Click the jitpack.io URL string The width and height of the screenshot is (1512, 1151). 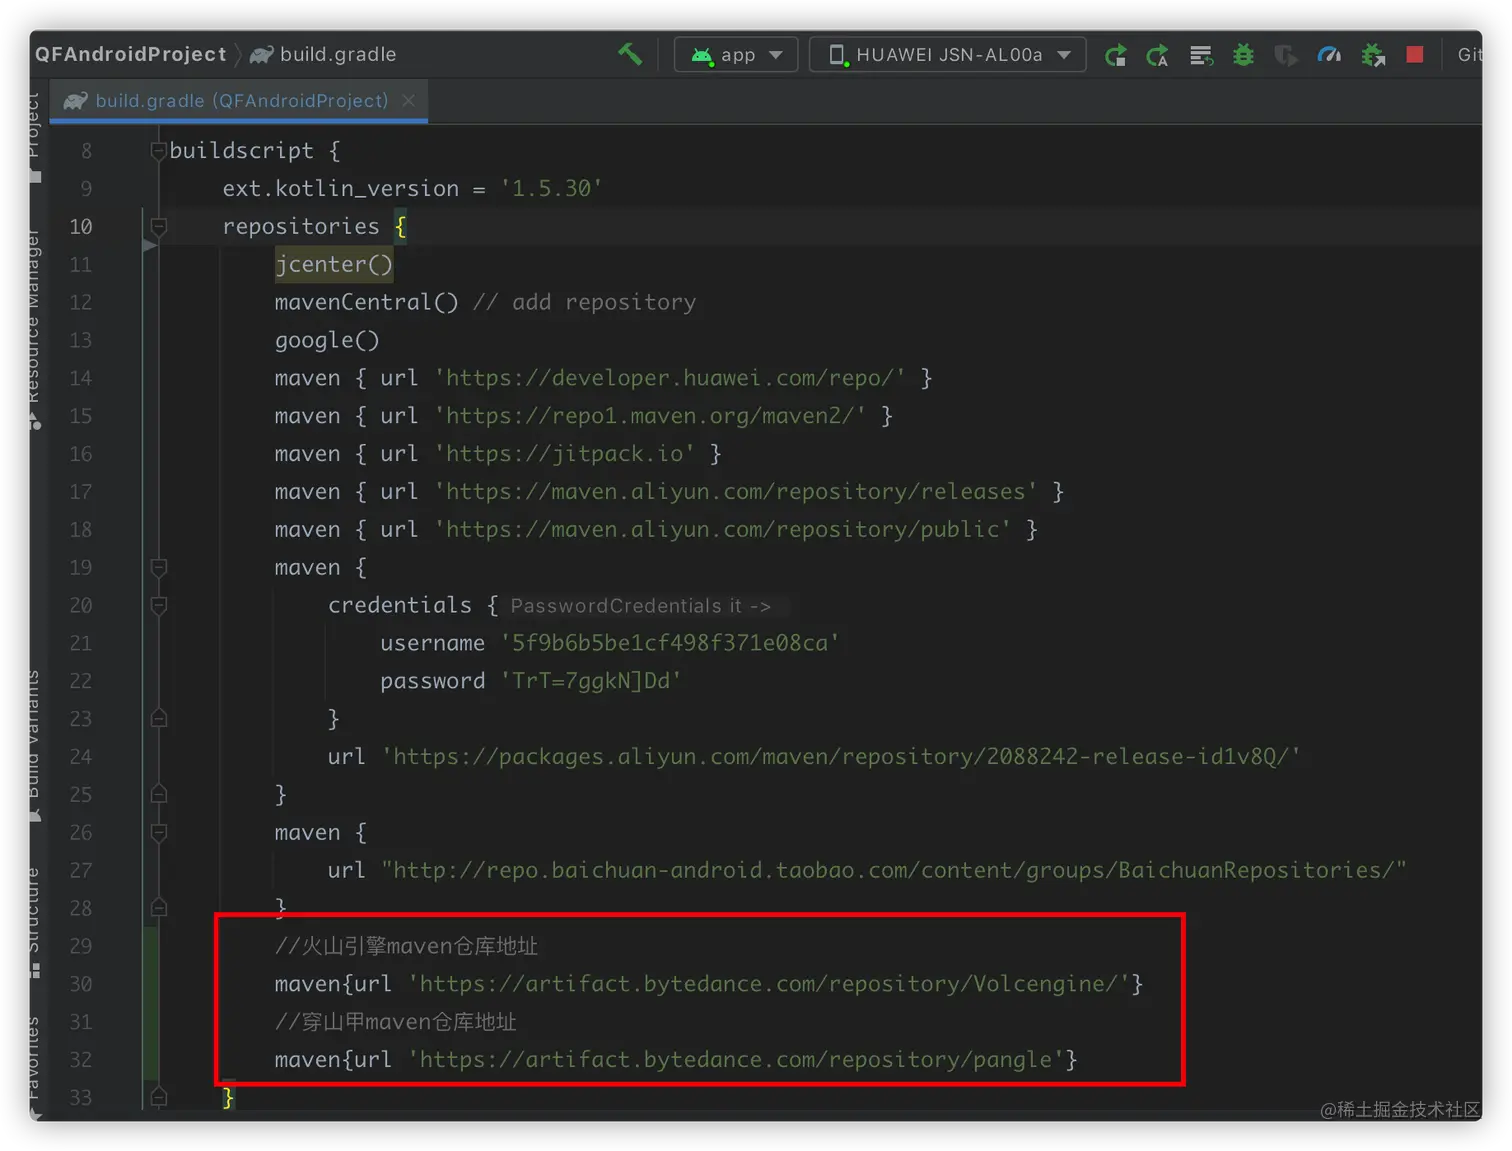[564, 454]
